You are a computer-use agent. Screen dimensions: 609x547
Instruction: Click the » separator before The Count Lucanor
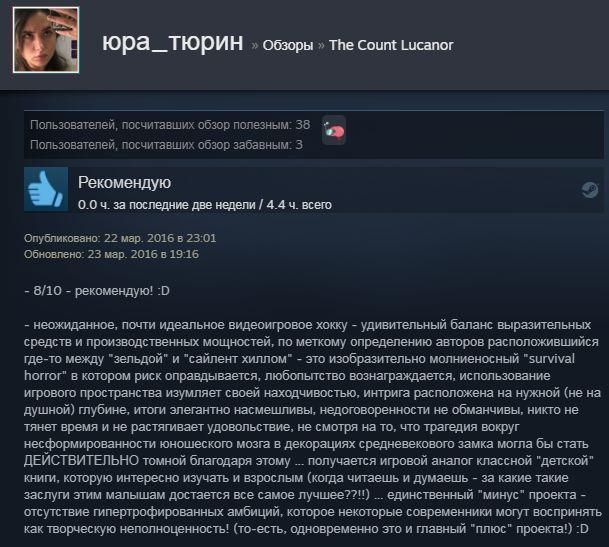pos(321,45)
